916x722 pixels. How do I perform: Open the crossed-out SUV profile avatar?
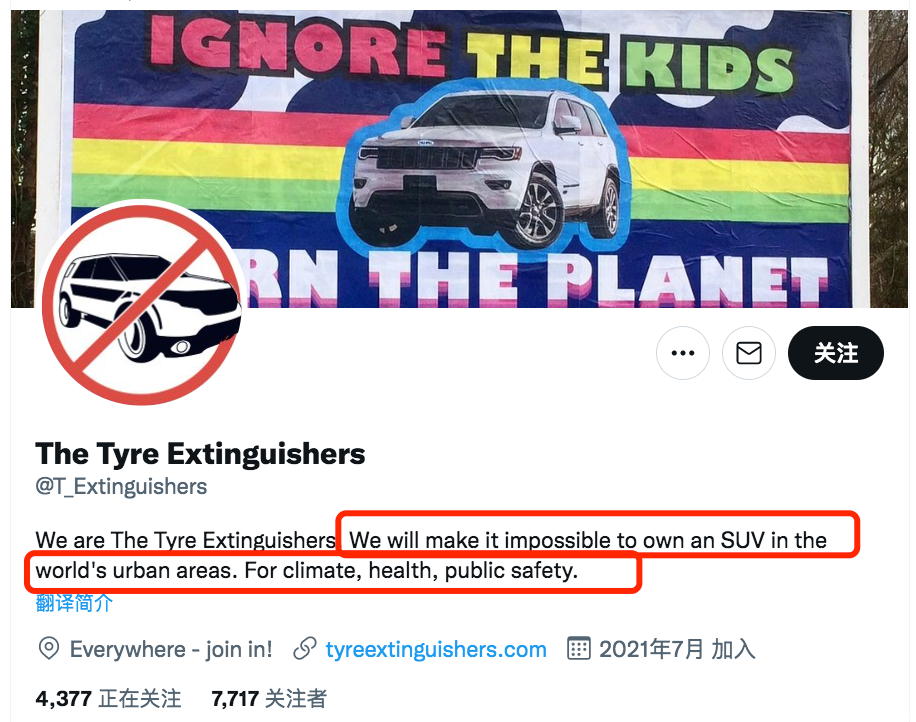[140, 303]
